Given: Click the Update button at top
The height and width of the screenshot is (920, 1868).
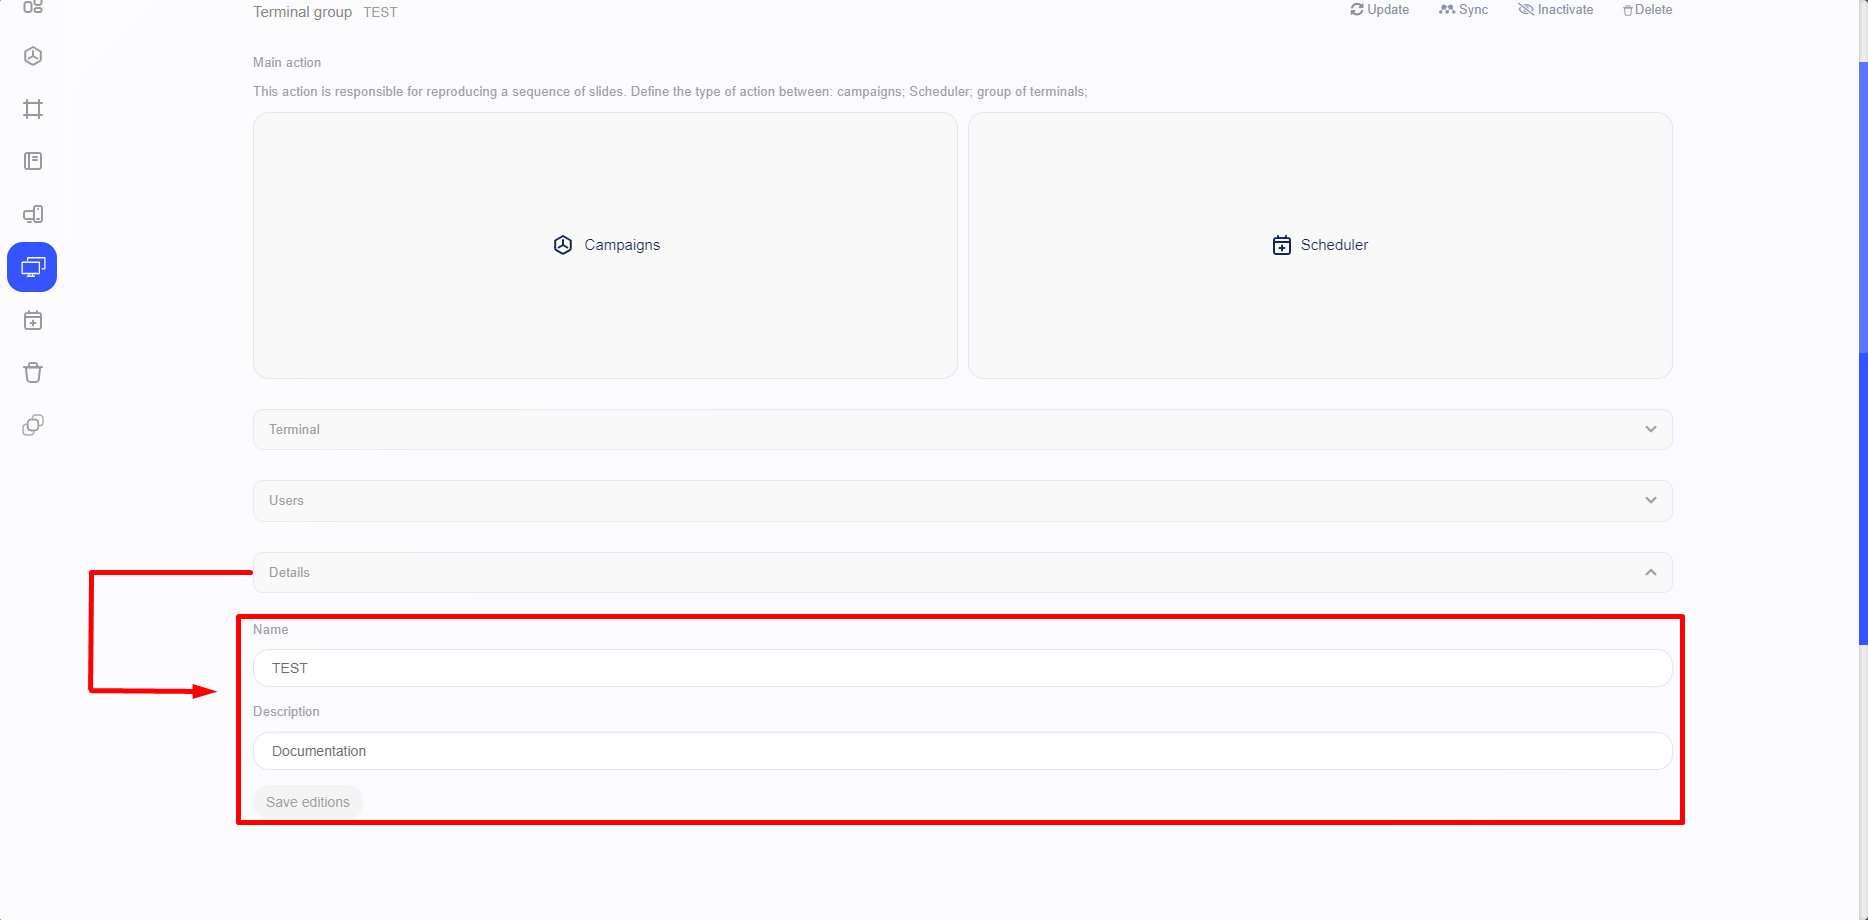Looking at the screenshot, I should tap(1379, 10).
